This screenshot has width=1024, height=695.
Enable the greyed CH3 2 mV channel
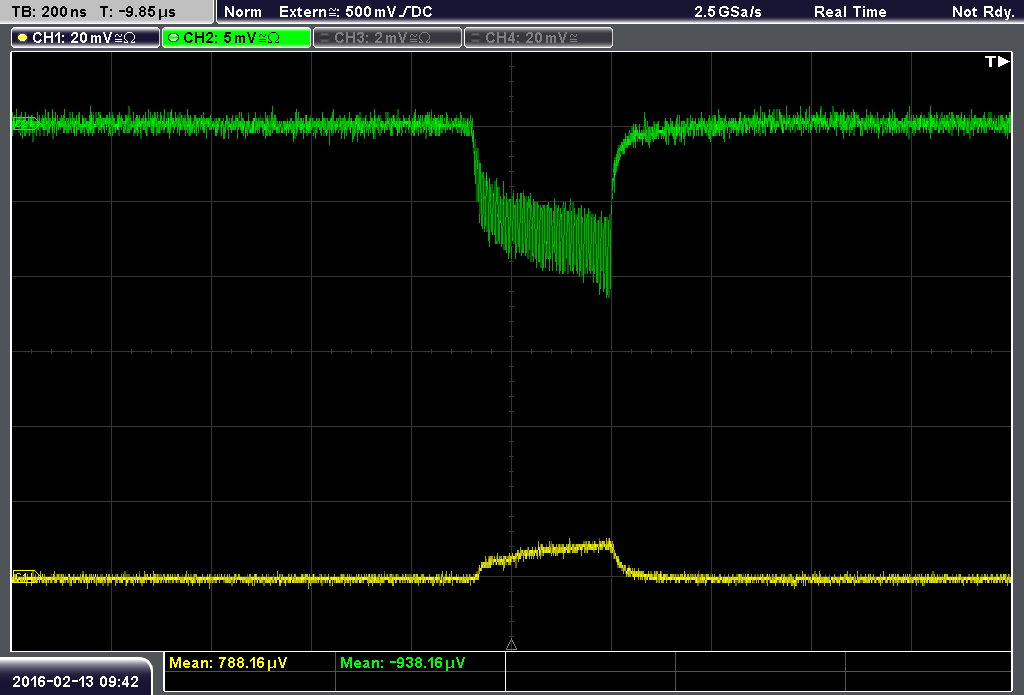coord(387,38)
